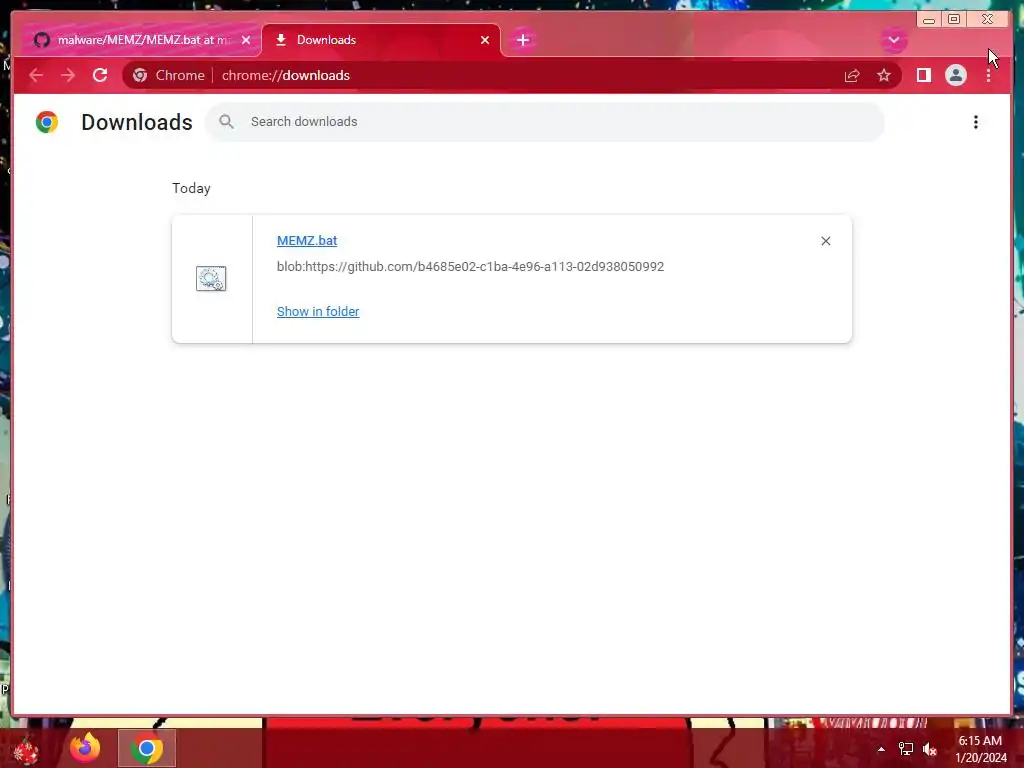Open the side panel icon
This screenshot has height=768, width=1024.
[923, 75]
